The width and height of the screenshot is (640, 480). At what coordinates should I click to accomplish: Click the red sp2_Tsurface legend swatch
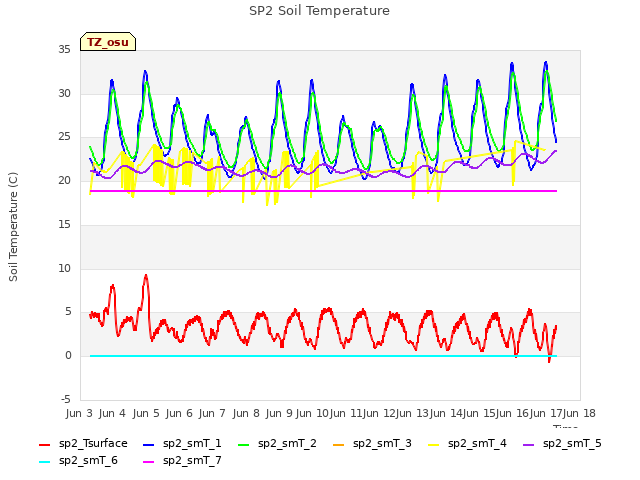pyautogui.click(x=44, y=444)
